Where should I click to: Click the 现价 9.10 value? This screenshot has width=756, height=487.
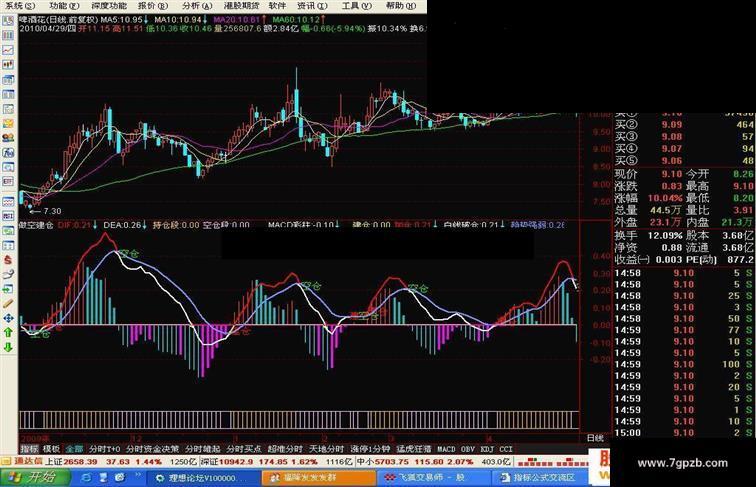(x=671, y=174)
